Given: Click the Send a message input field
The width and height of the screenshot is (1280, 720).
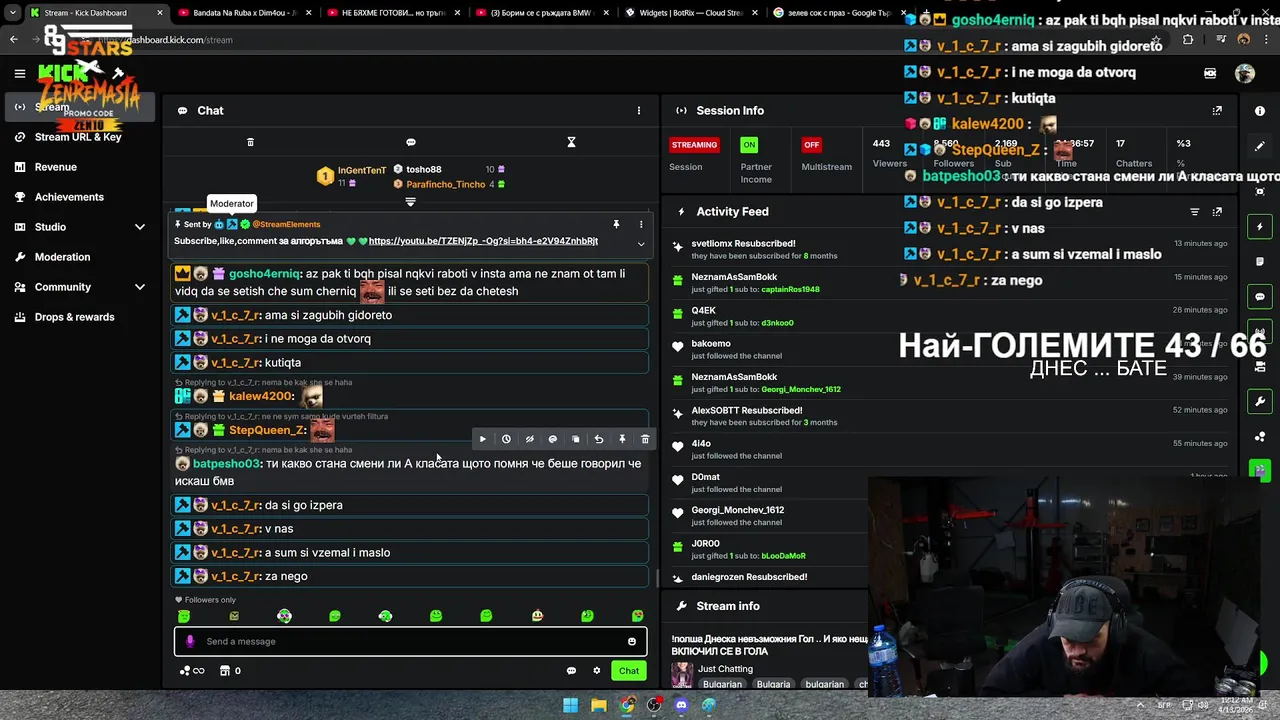Looking at the screenshot, I should 411,642.
